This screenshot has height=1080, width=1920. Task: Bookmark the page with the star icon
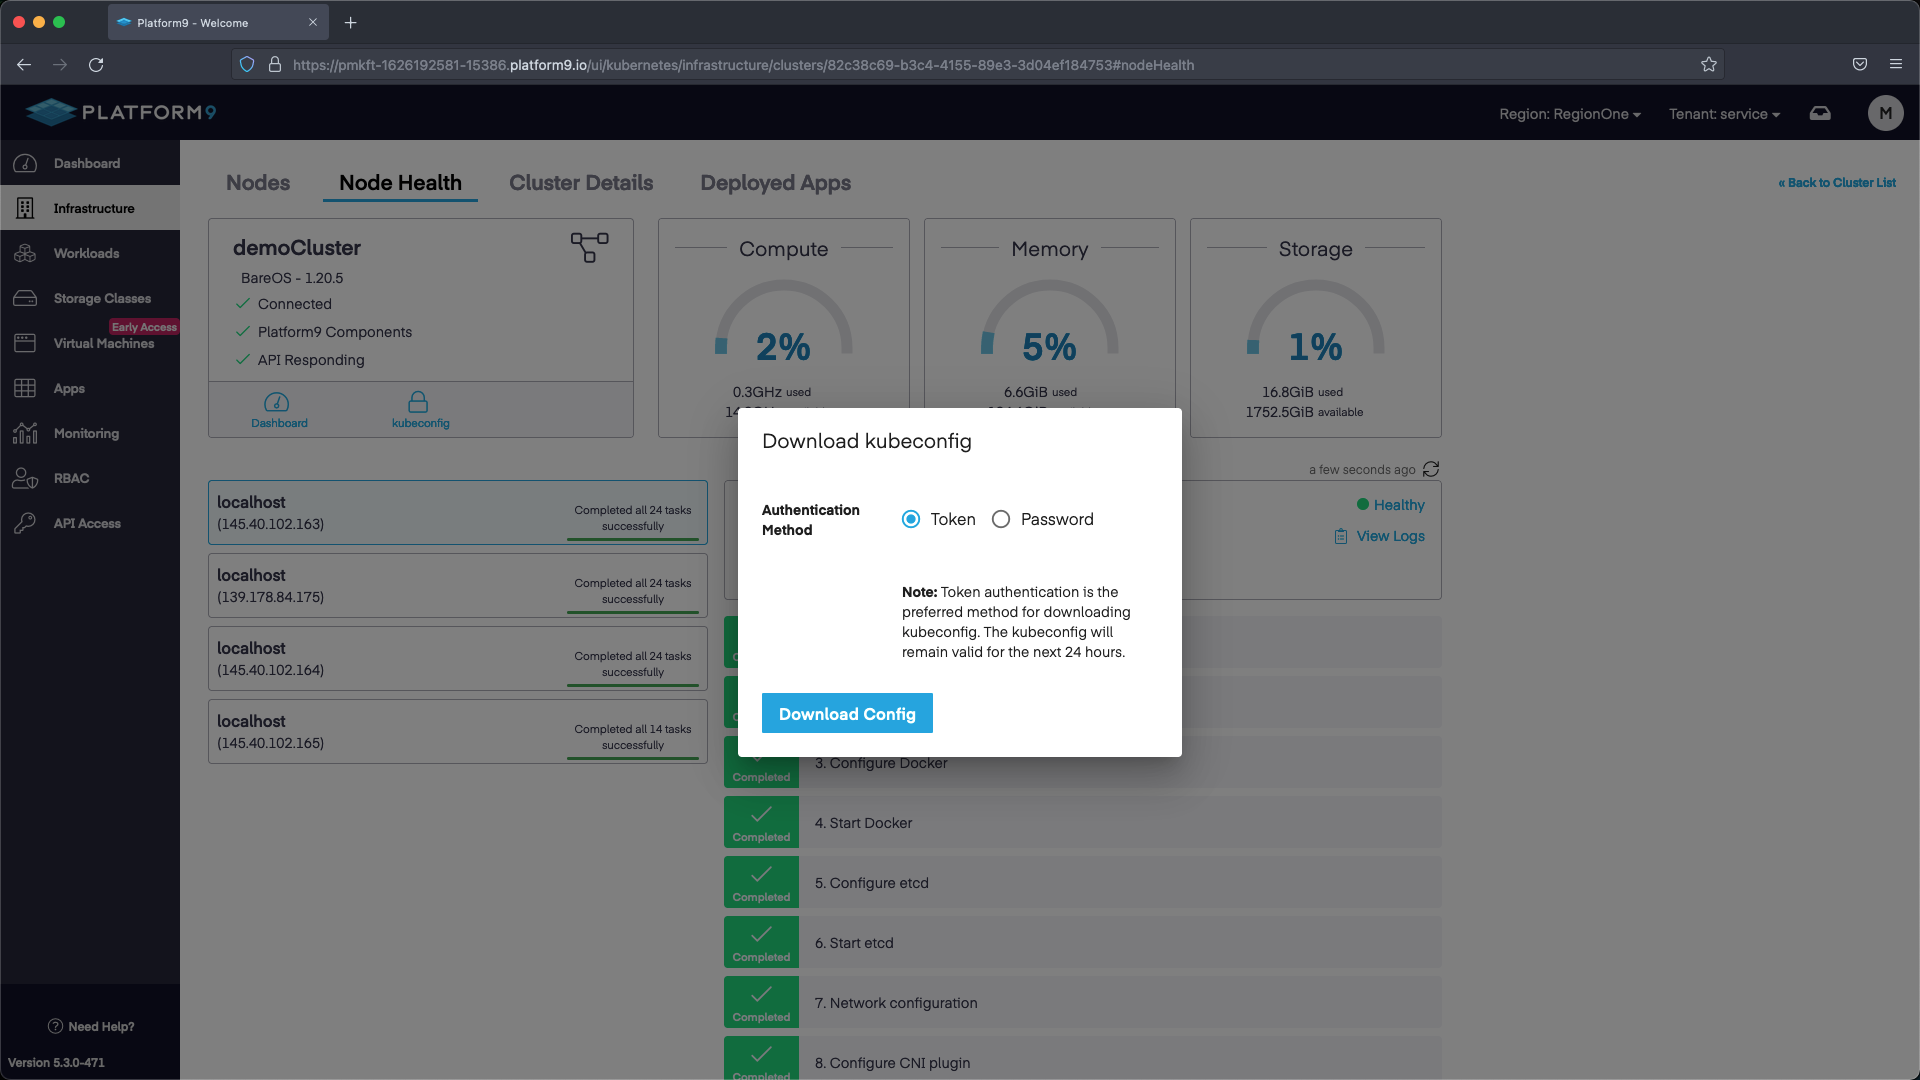1709,64
